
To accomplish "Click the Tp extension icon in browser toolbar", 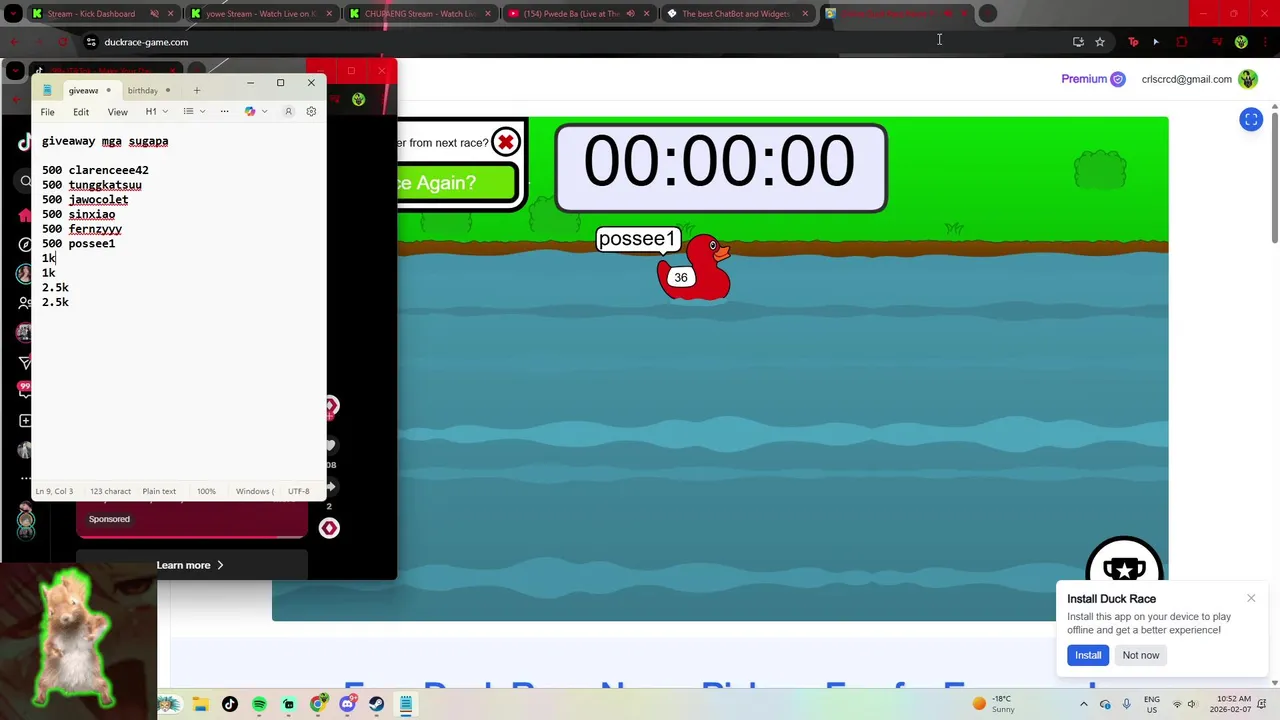I will click(1133, 42).
